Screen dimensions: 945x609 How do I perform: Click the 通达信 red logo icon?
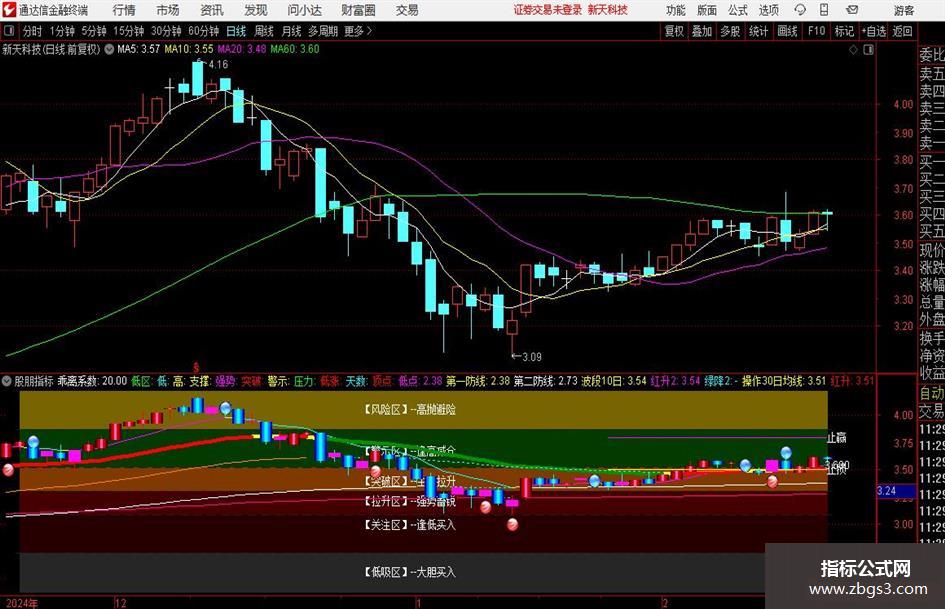click(x=9, y=10)
